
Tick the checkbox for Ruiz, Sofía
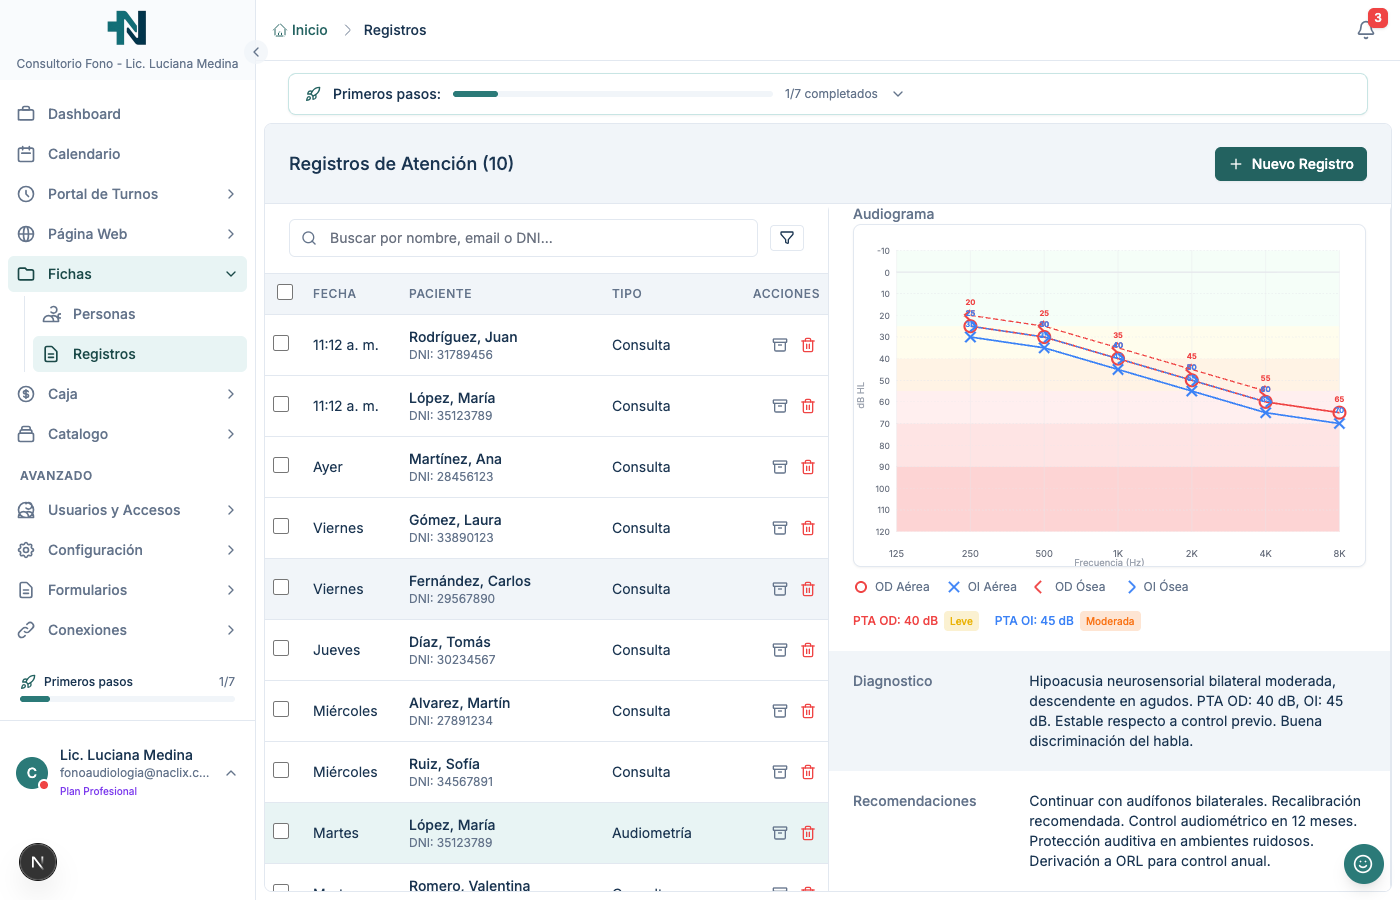tap(281, 770)
